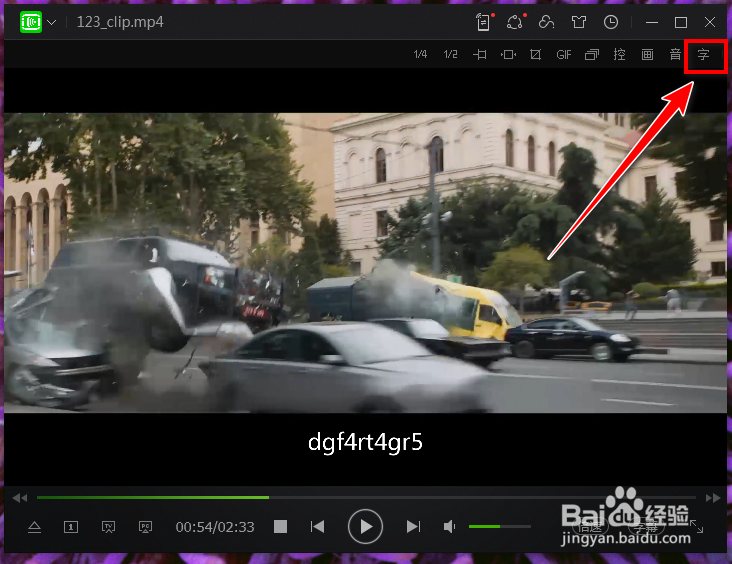Click the rewind double-arrow at progress bar left
The image size is (732, 564).
point(20,498)
